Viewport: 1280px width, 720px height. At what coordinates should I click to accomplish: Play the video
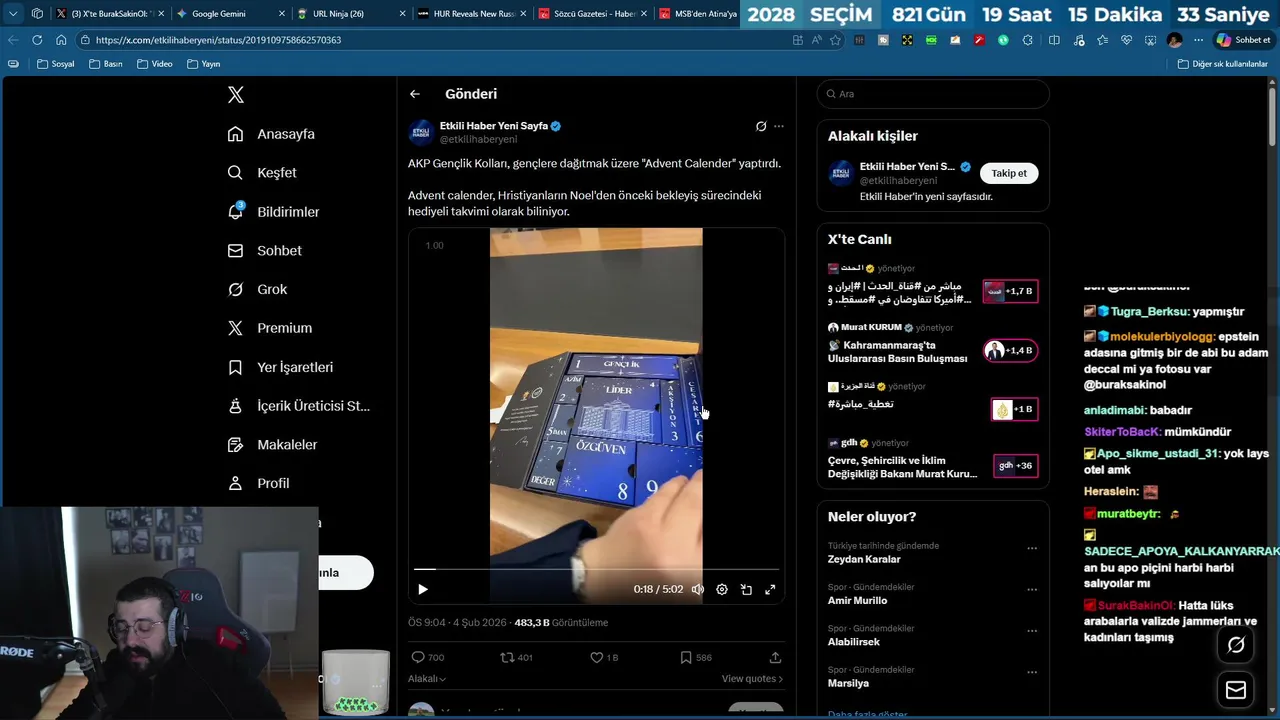423,590
